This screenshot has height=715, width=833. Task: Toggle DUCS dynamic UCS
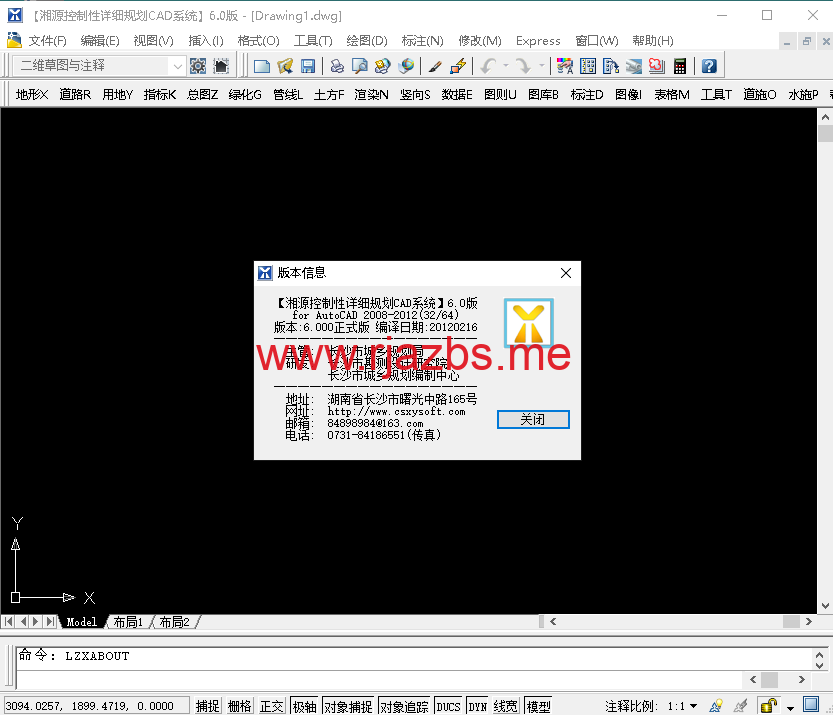[448, 706]
